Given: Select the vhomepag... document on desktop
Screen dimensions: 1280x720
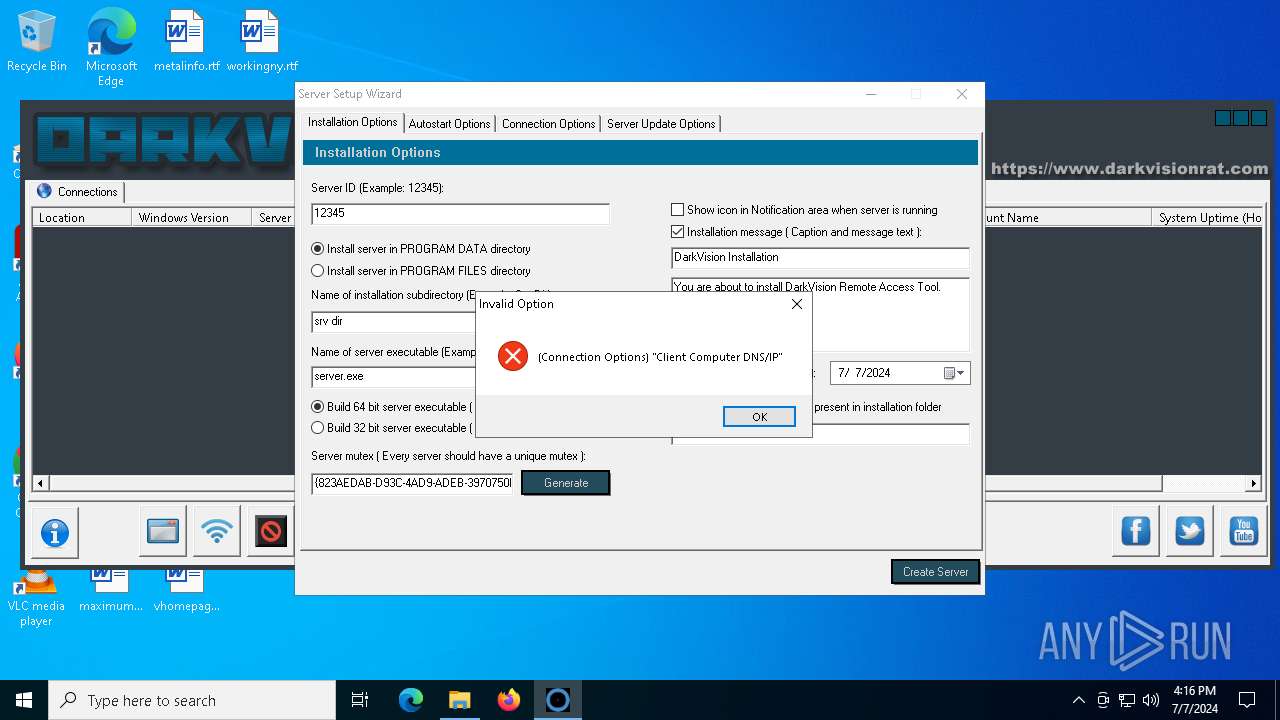Looking at the screenshot, I should tap(186, 590).
